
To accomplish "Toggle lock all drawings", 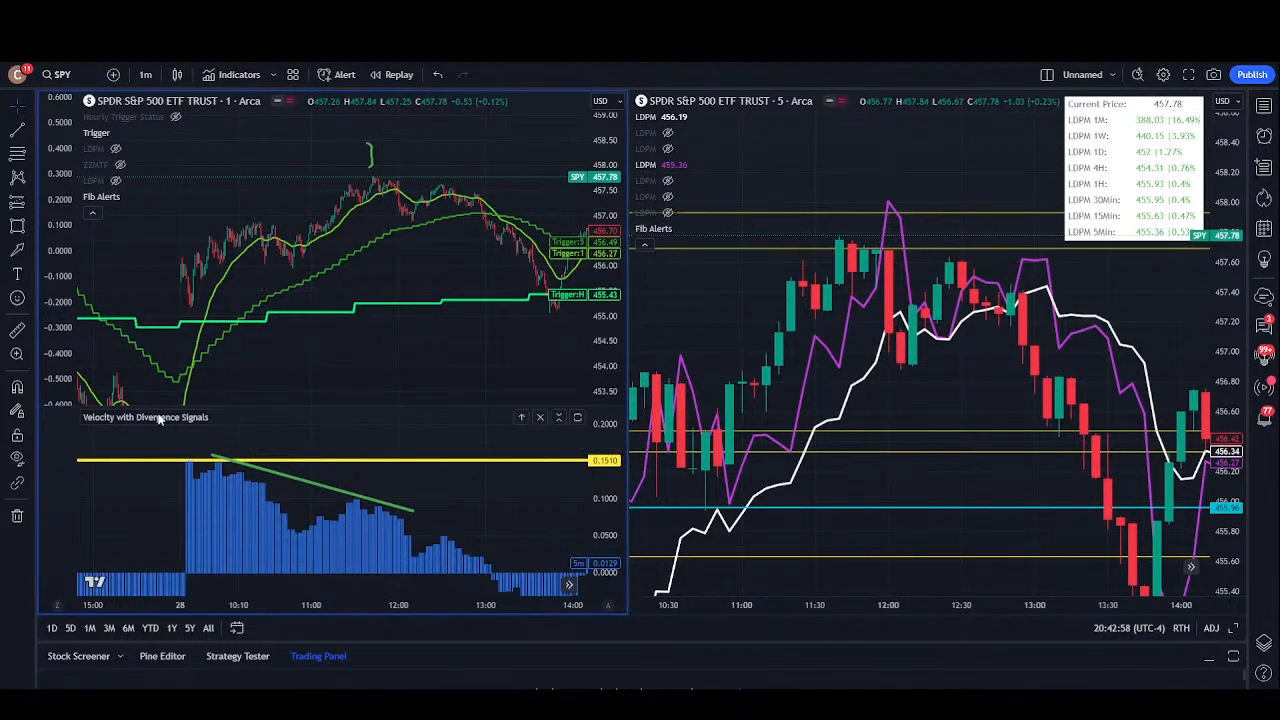I will (x=17, y=435).
